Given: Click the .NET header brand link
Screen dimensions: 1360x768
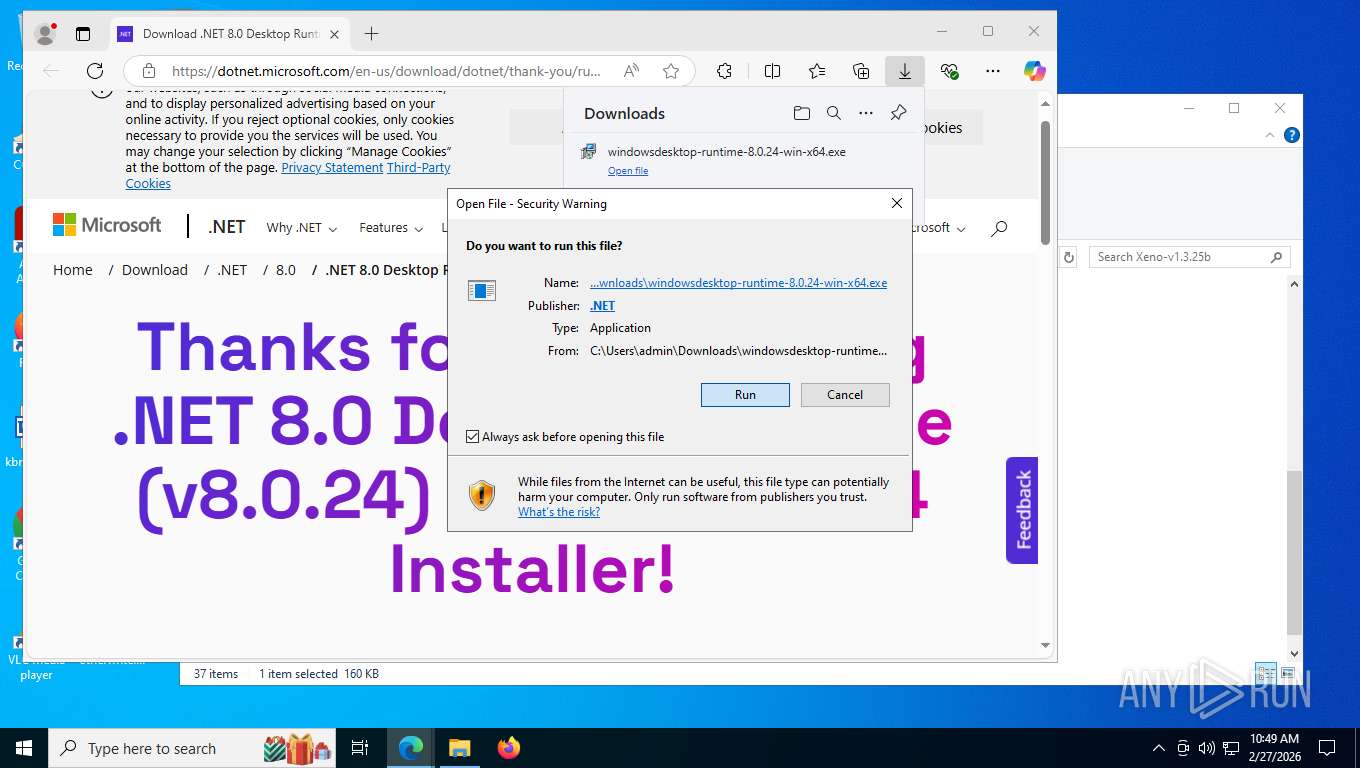Looking at the screenshot, I should click(x=227, y=227).
